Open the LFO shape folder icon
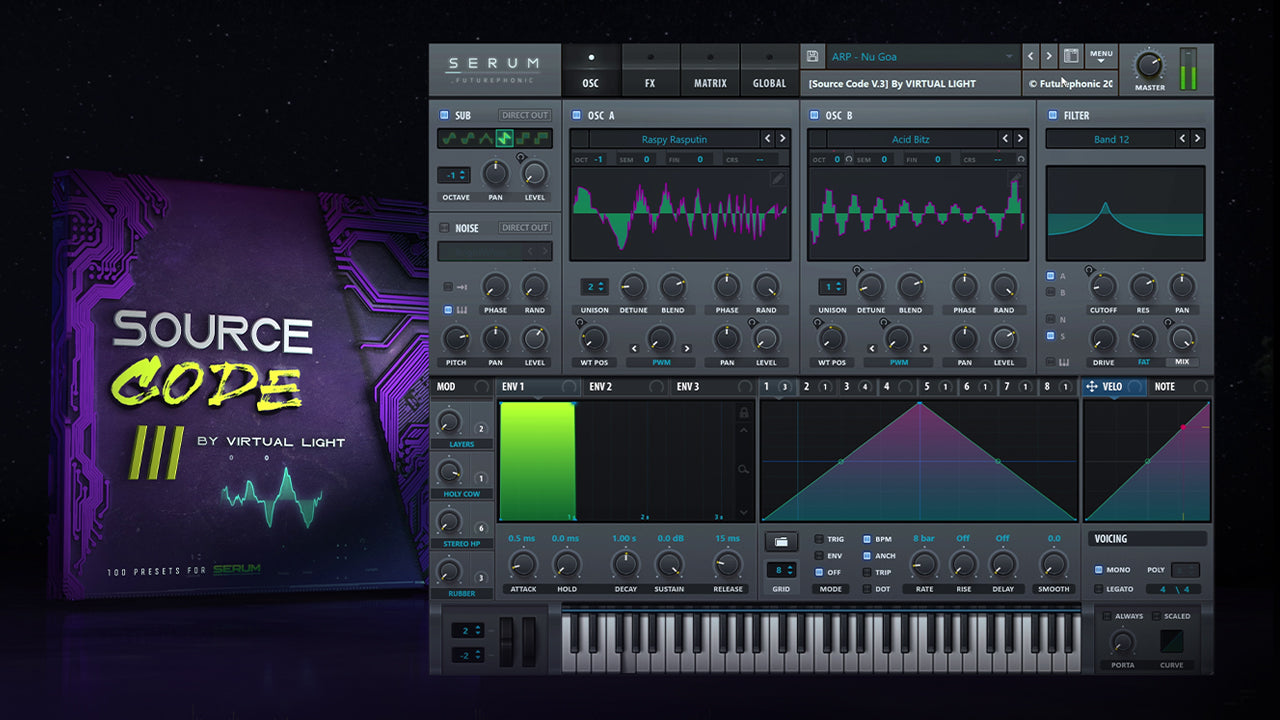 (780, 541)
